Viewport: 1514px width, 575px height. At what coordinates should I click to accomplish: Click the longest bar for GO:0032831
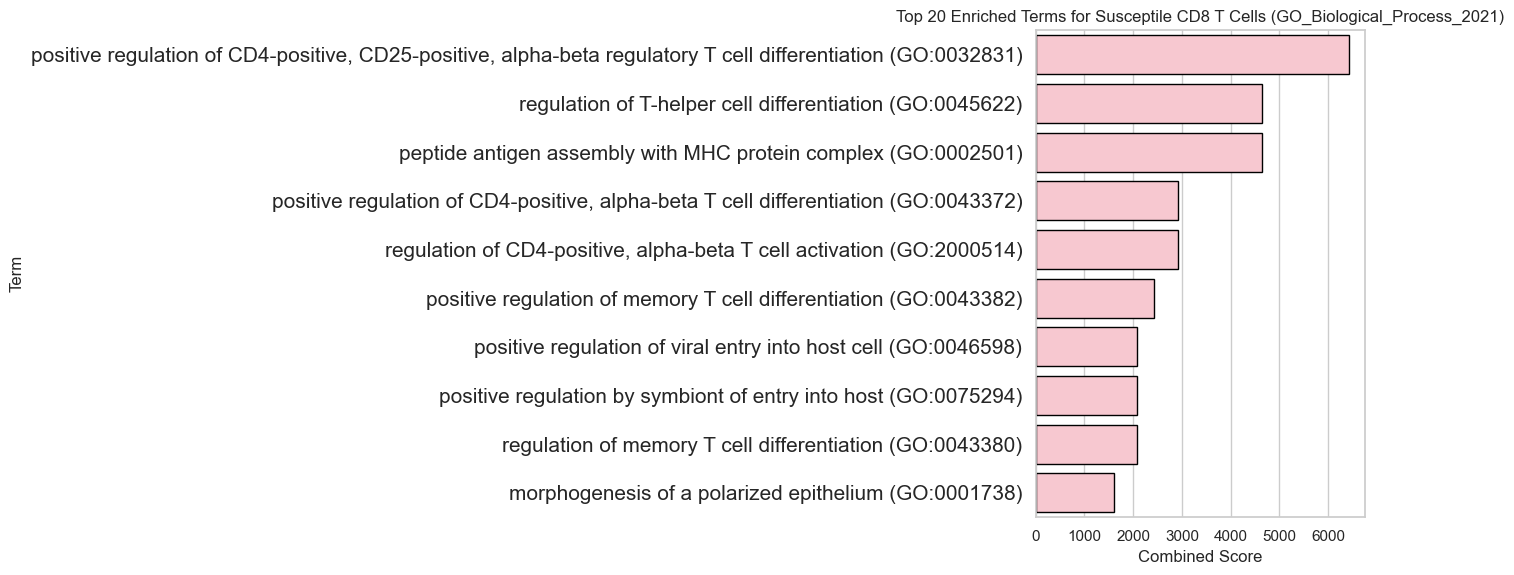pyautogui.click(x=1192, y=55)
